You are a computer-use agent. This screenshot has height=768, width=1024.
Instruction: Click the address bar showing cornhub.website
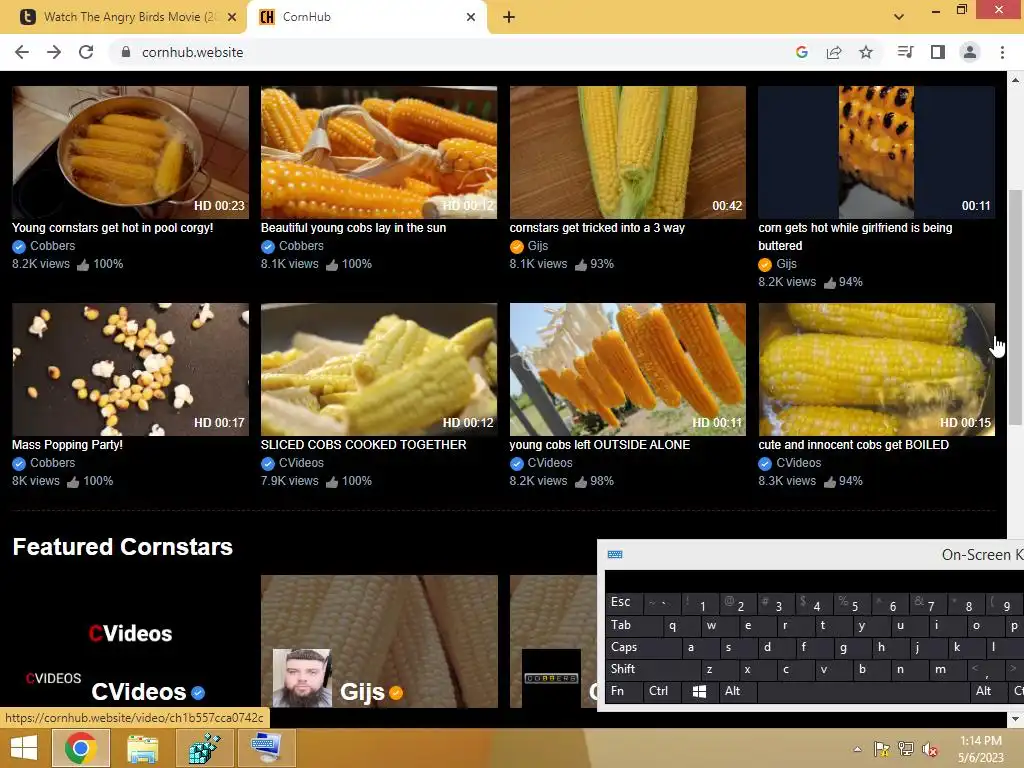point(451,52)
